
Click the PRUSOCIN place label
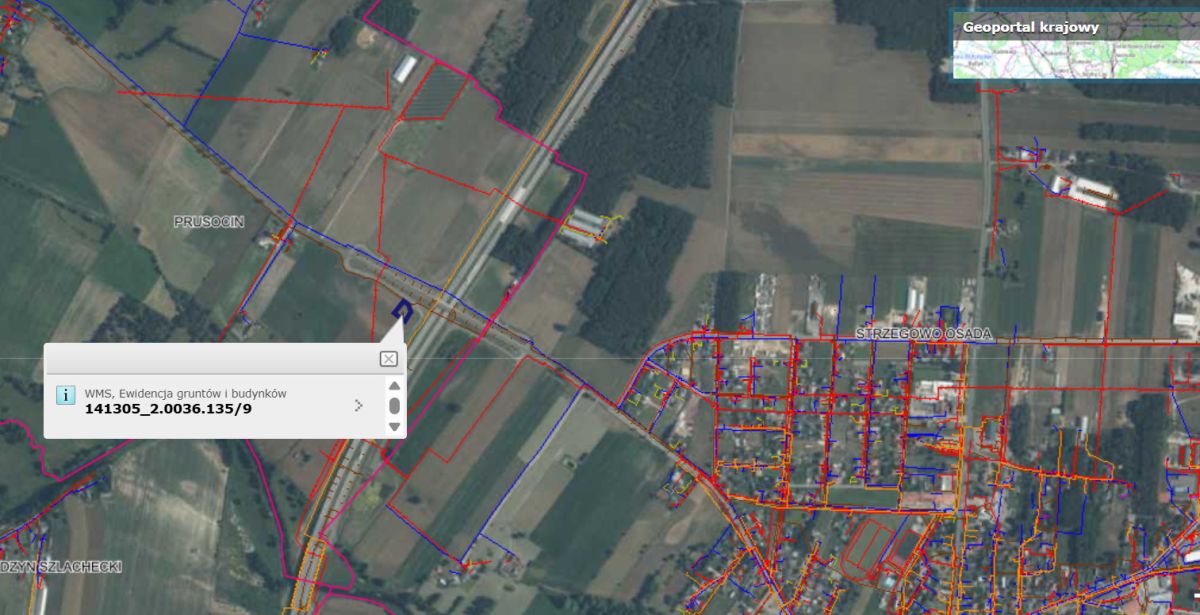click(208, 220)
